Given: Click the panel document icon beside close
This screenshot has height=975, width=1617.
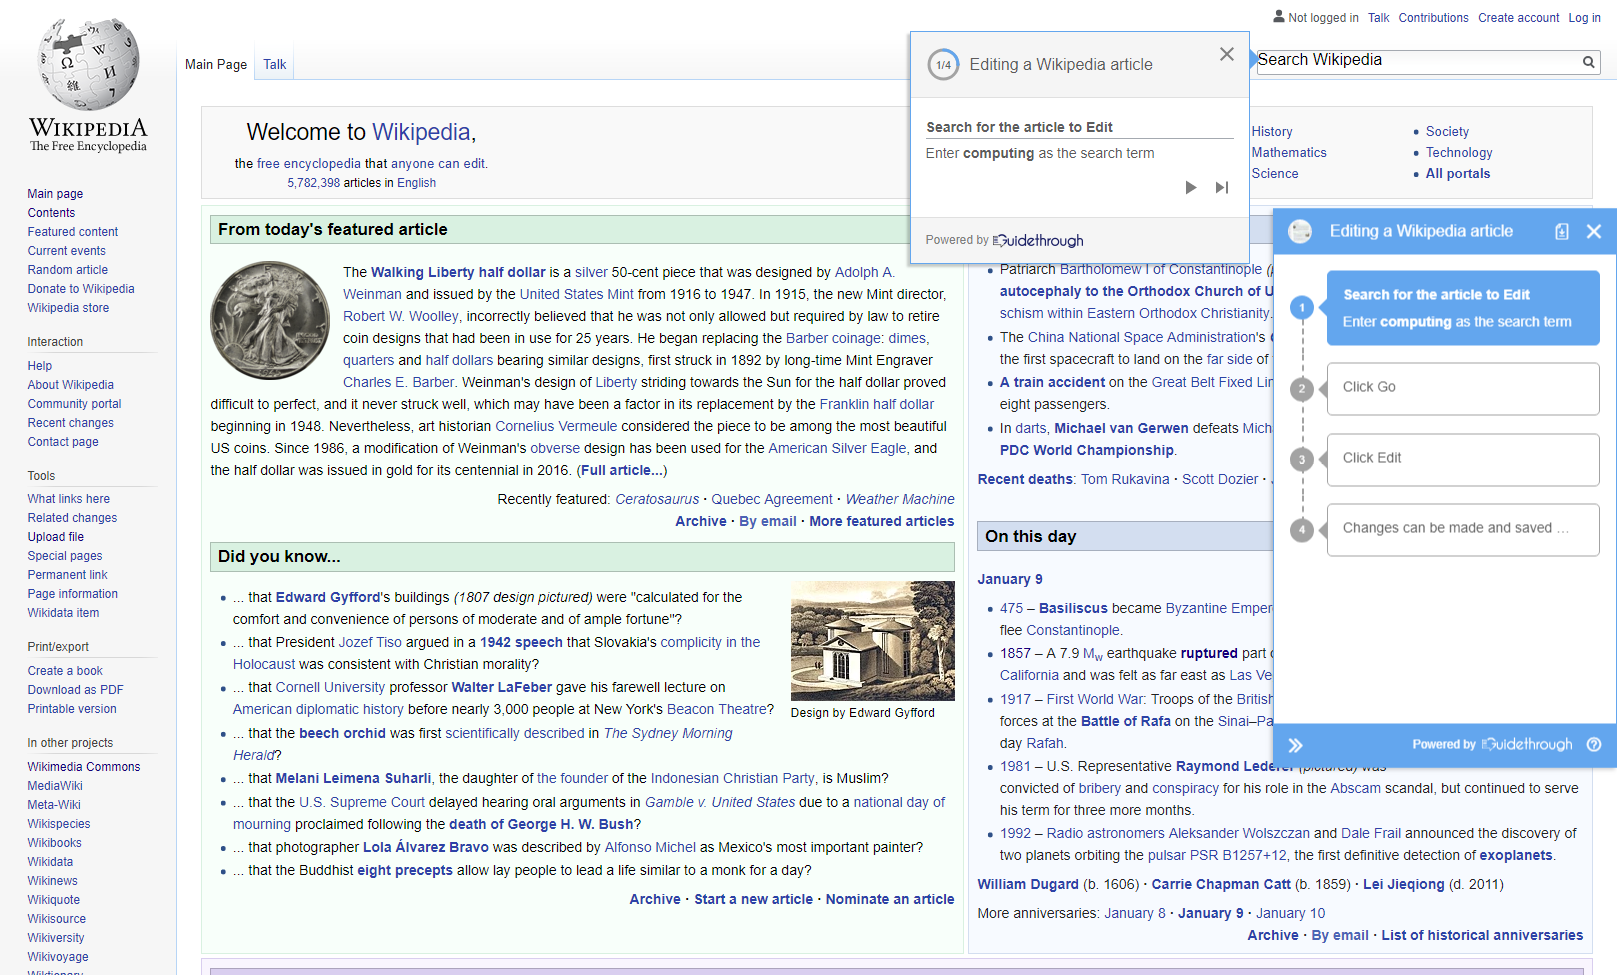Looking at the screenshot, I should pyautogui.click(x=1562, y=231).
